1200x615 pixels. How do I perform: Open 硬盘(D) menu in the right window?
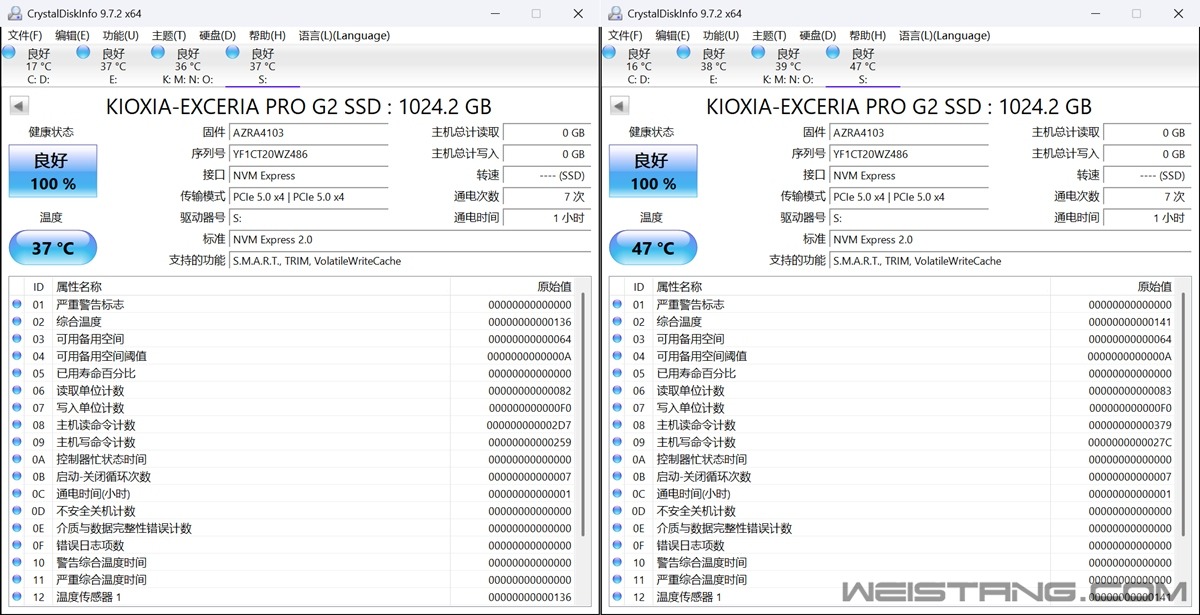818,36
